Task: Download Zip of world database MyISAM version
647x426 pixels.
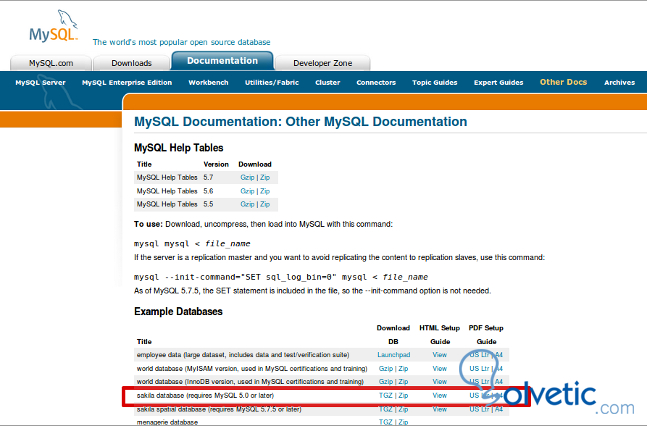Action: 403,369
